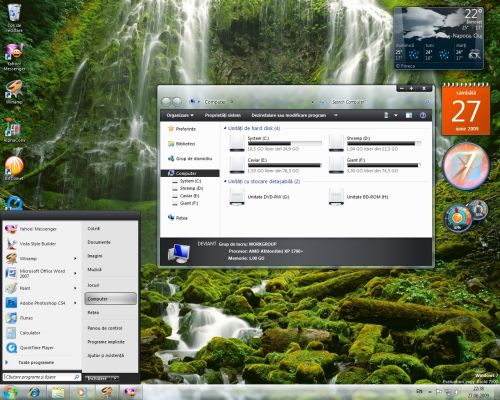Open iTunes from the Start menu
500x400 pixels.
pyautogui.click(x=41, y=318)
